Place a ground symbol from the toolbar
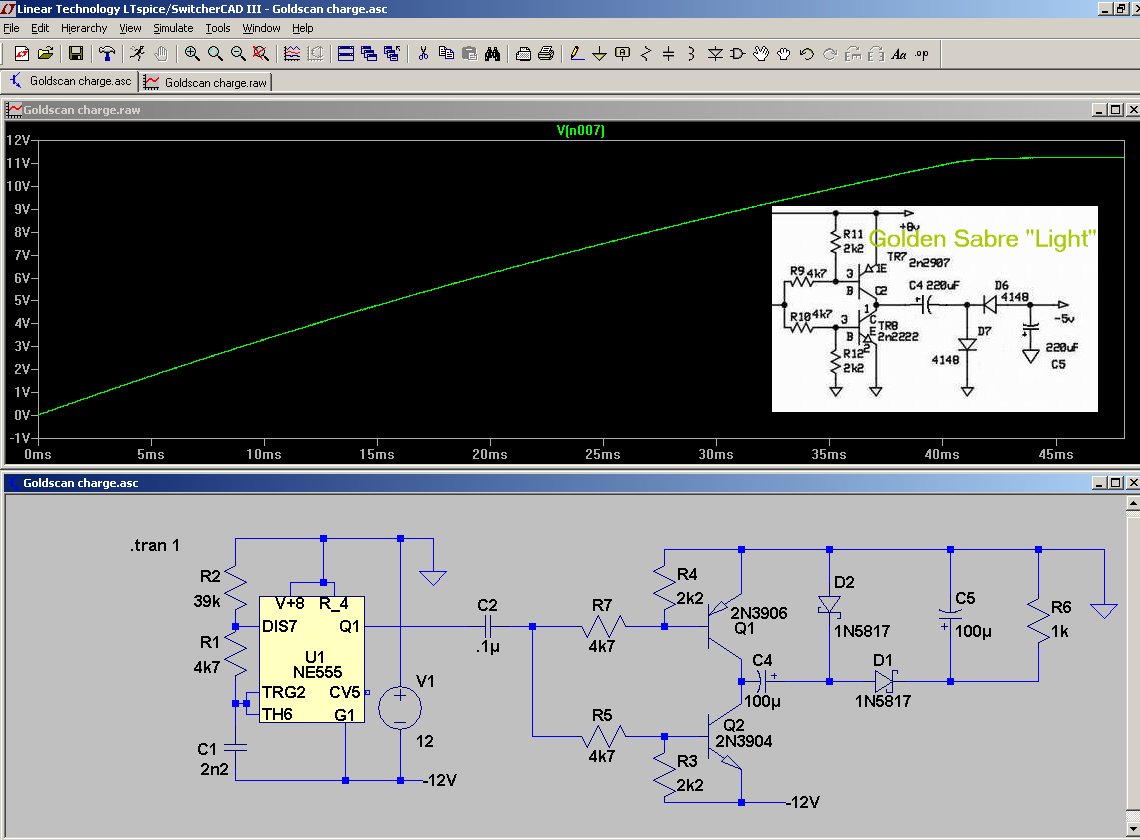The height and width of the screenshot is (840, 1140). coord(599,54)
